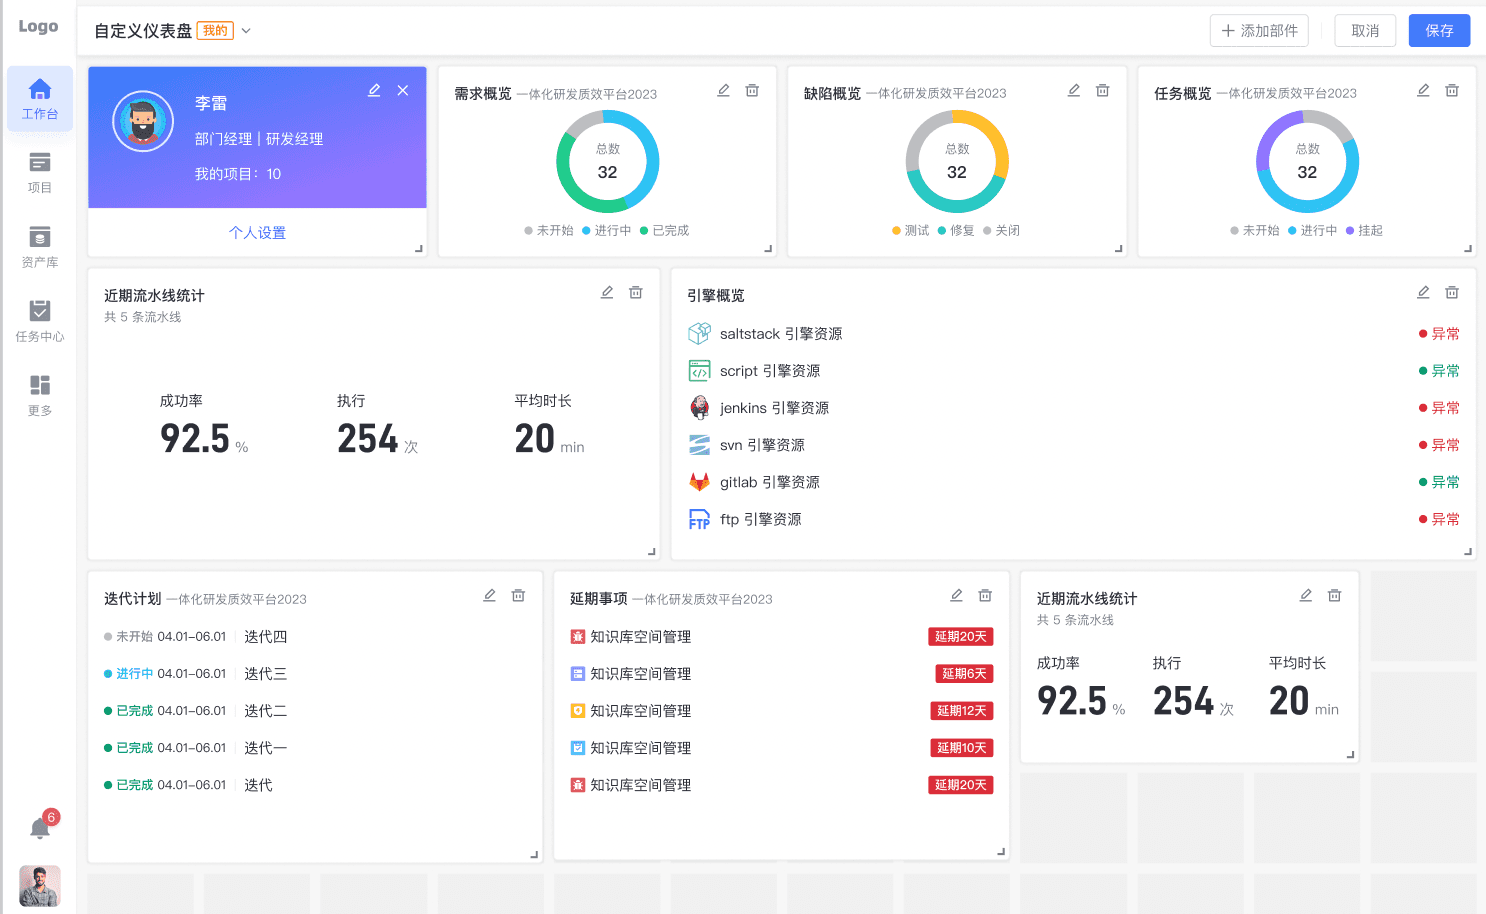Select the 项目 sidebar icon
Screen dimensions: 1486x914
click(40, 172)
